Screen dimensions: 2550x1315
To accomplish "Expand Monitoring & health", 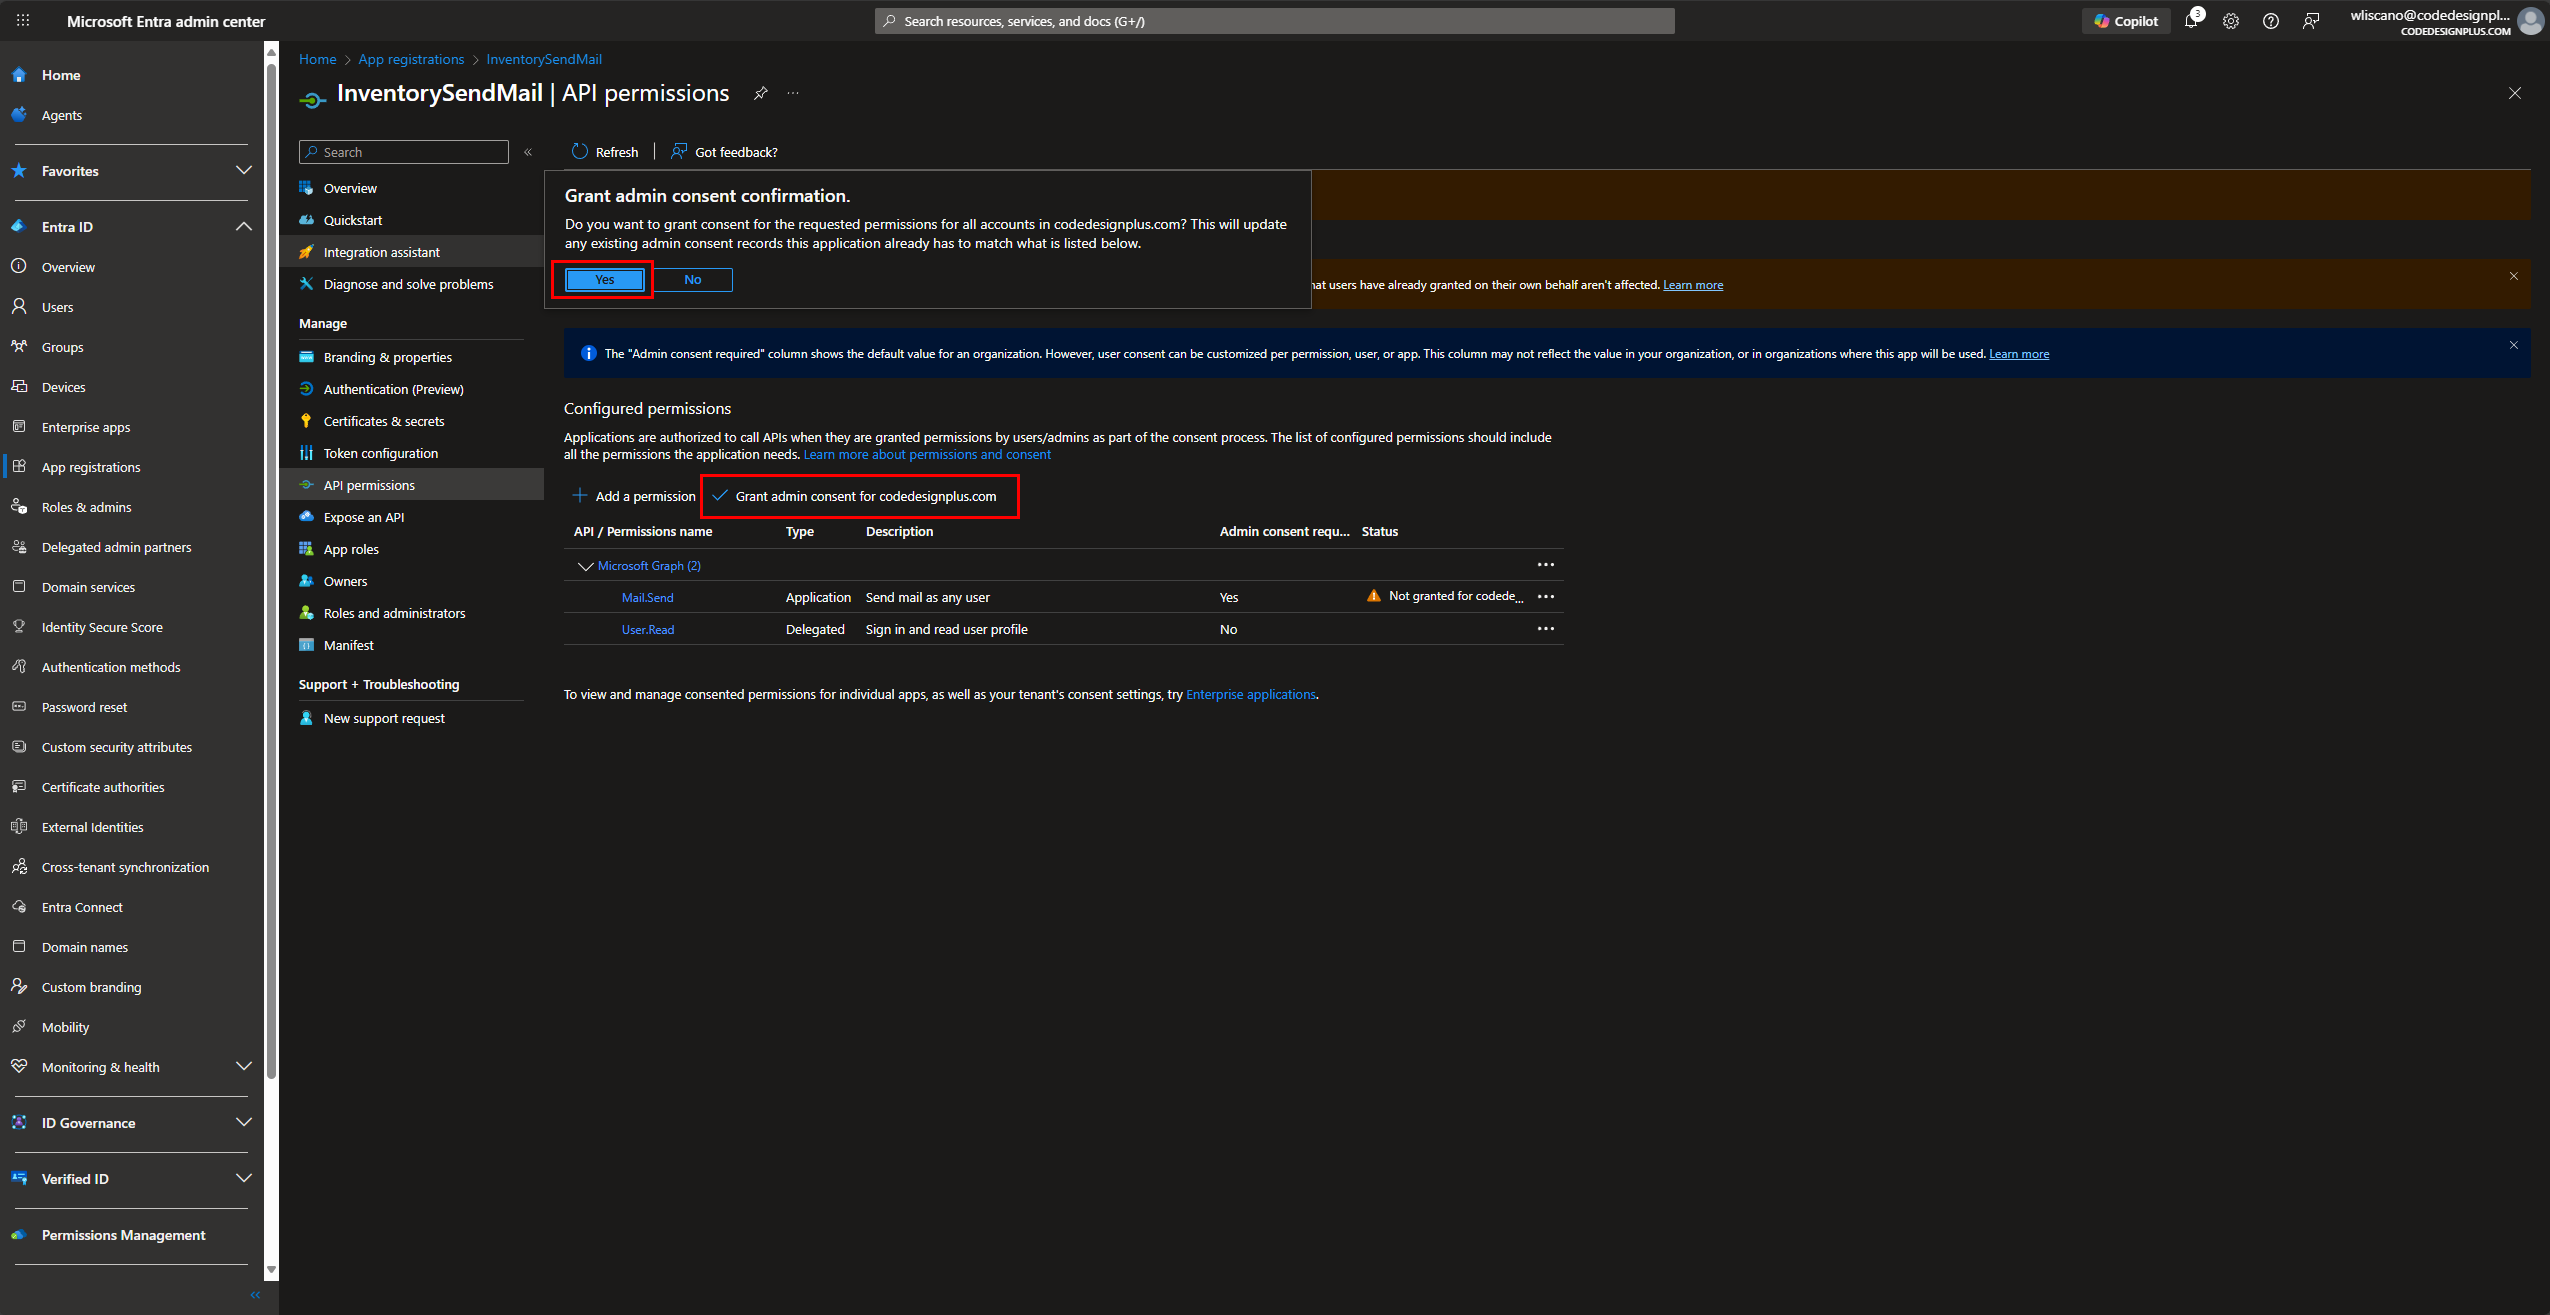I will tap(243, 1067).
